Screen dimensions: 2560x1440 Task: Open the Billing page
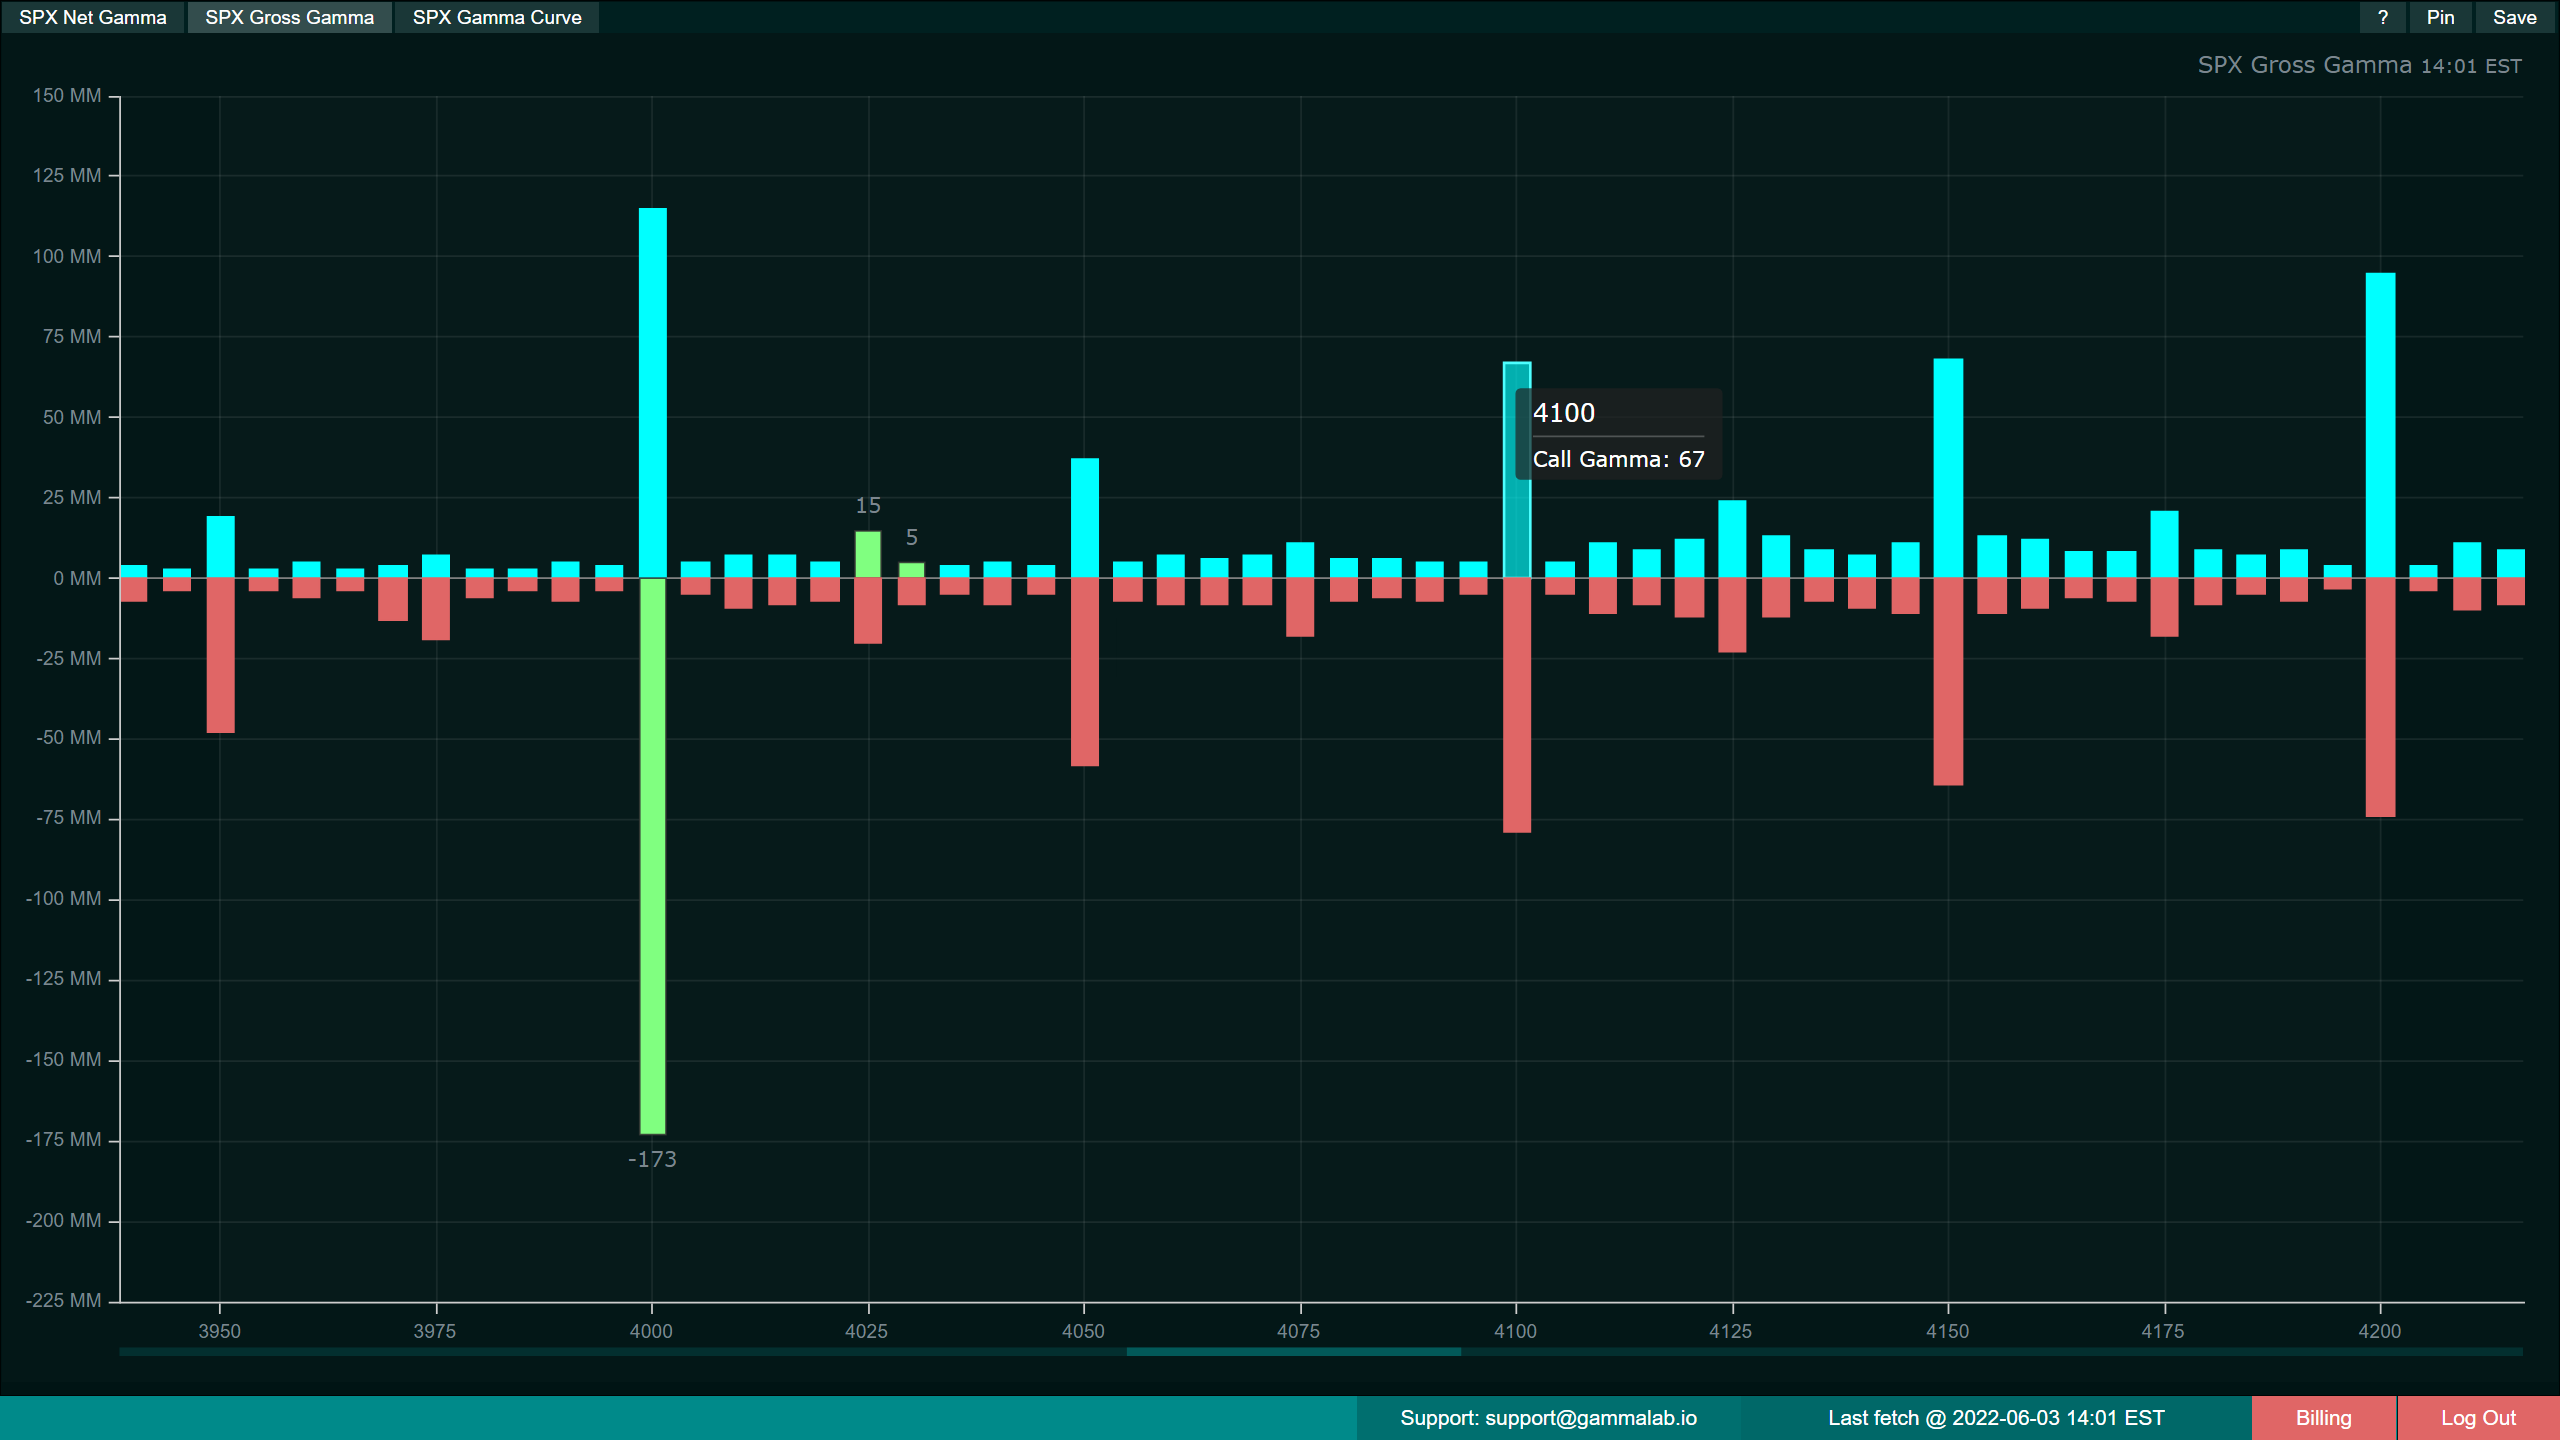point(2323,1417)
